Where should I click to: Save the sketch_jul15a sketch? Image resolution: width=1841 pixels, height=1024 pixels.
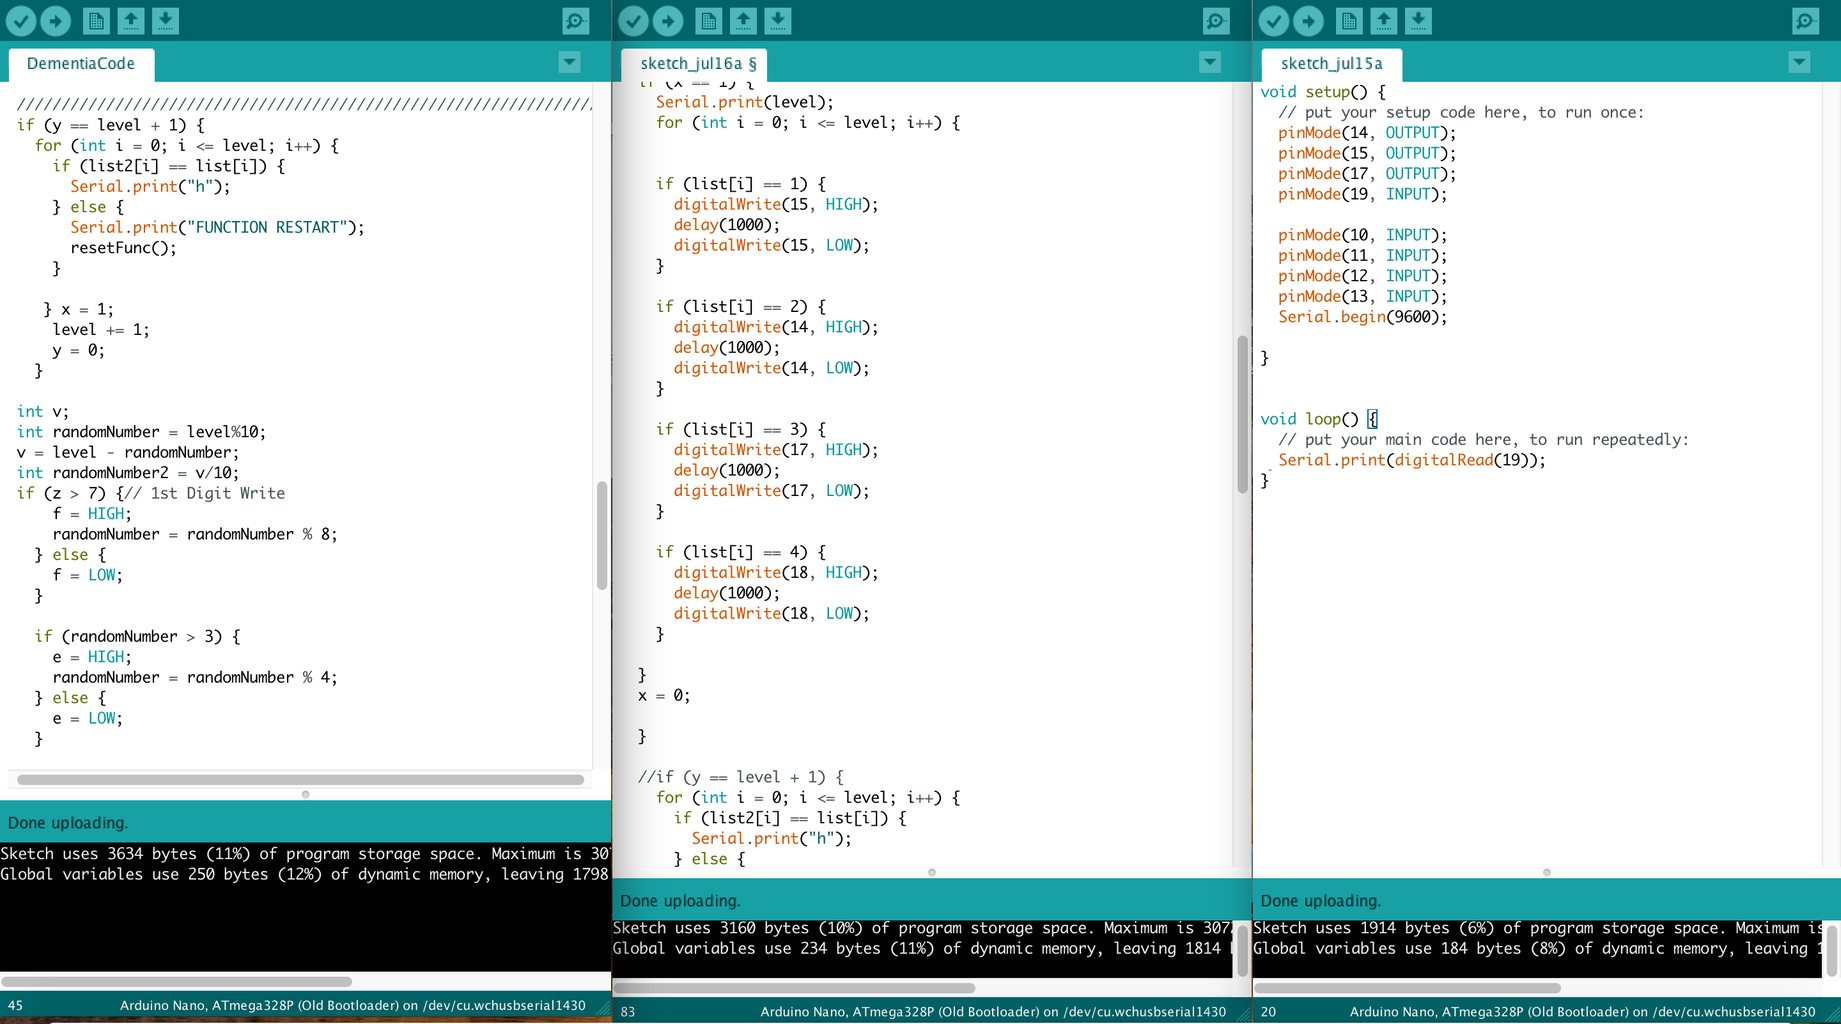pyautogui.click(x=1418, y=20)
